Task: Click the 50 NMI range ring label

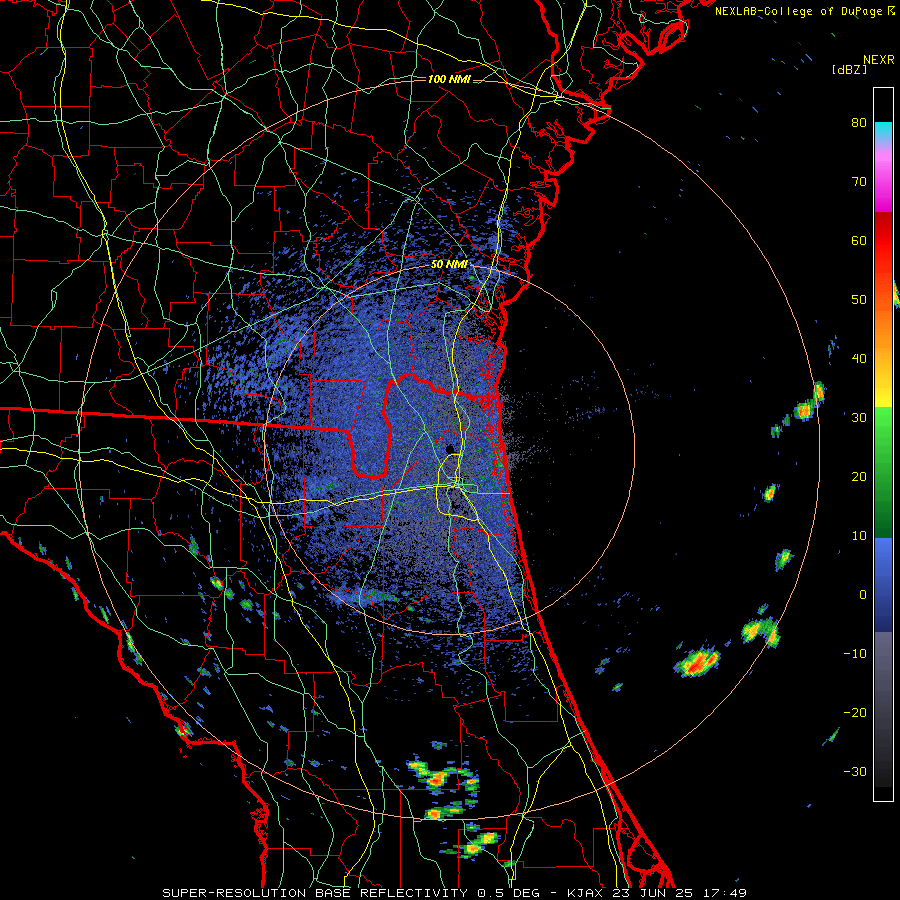Action: pyautogui.click(x=449, y=264)
